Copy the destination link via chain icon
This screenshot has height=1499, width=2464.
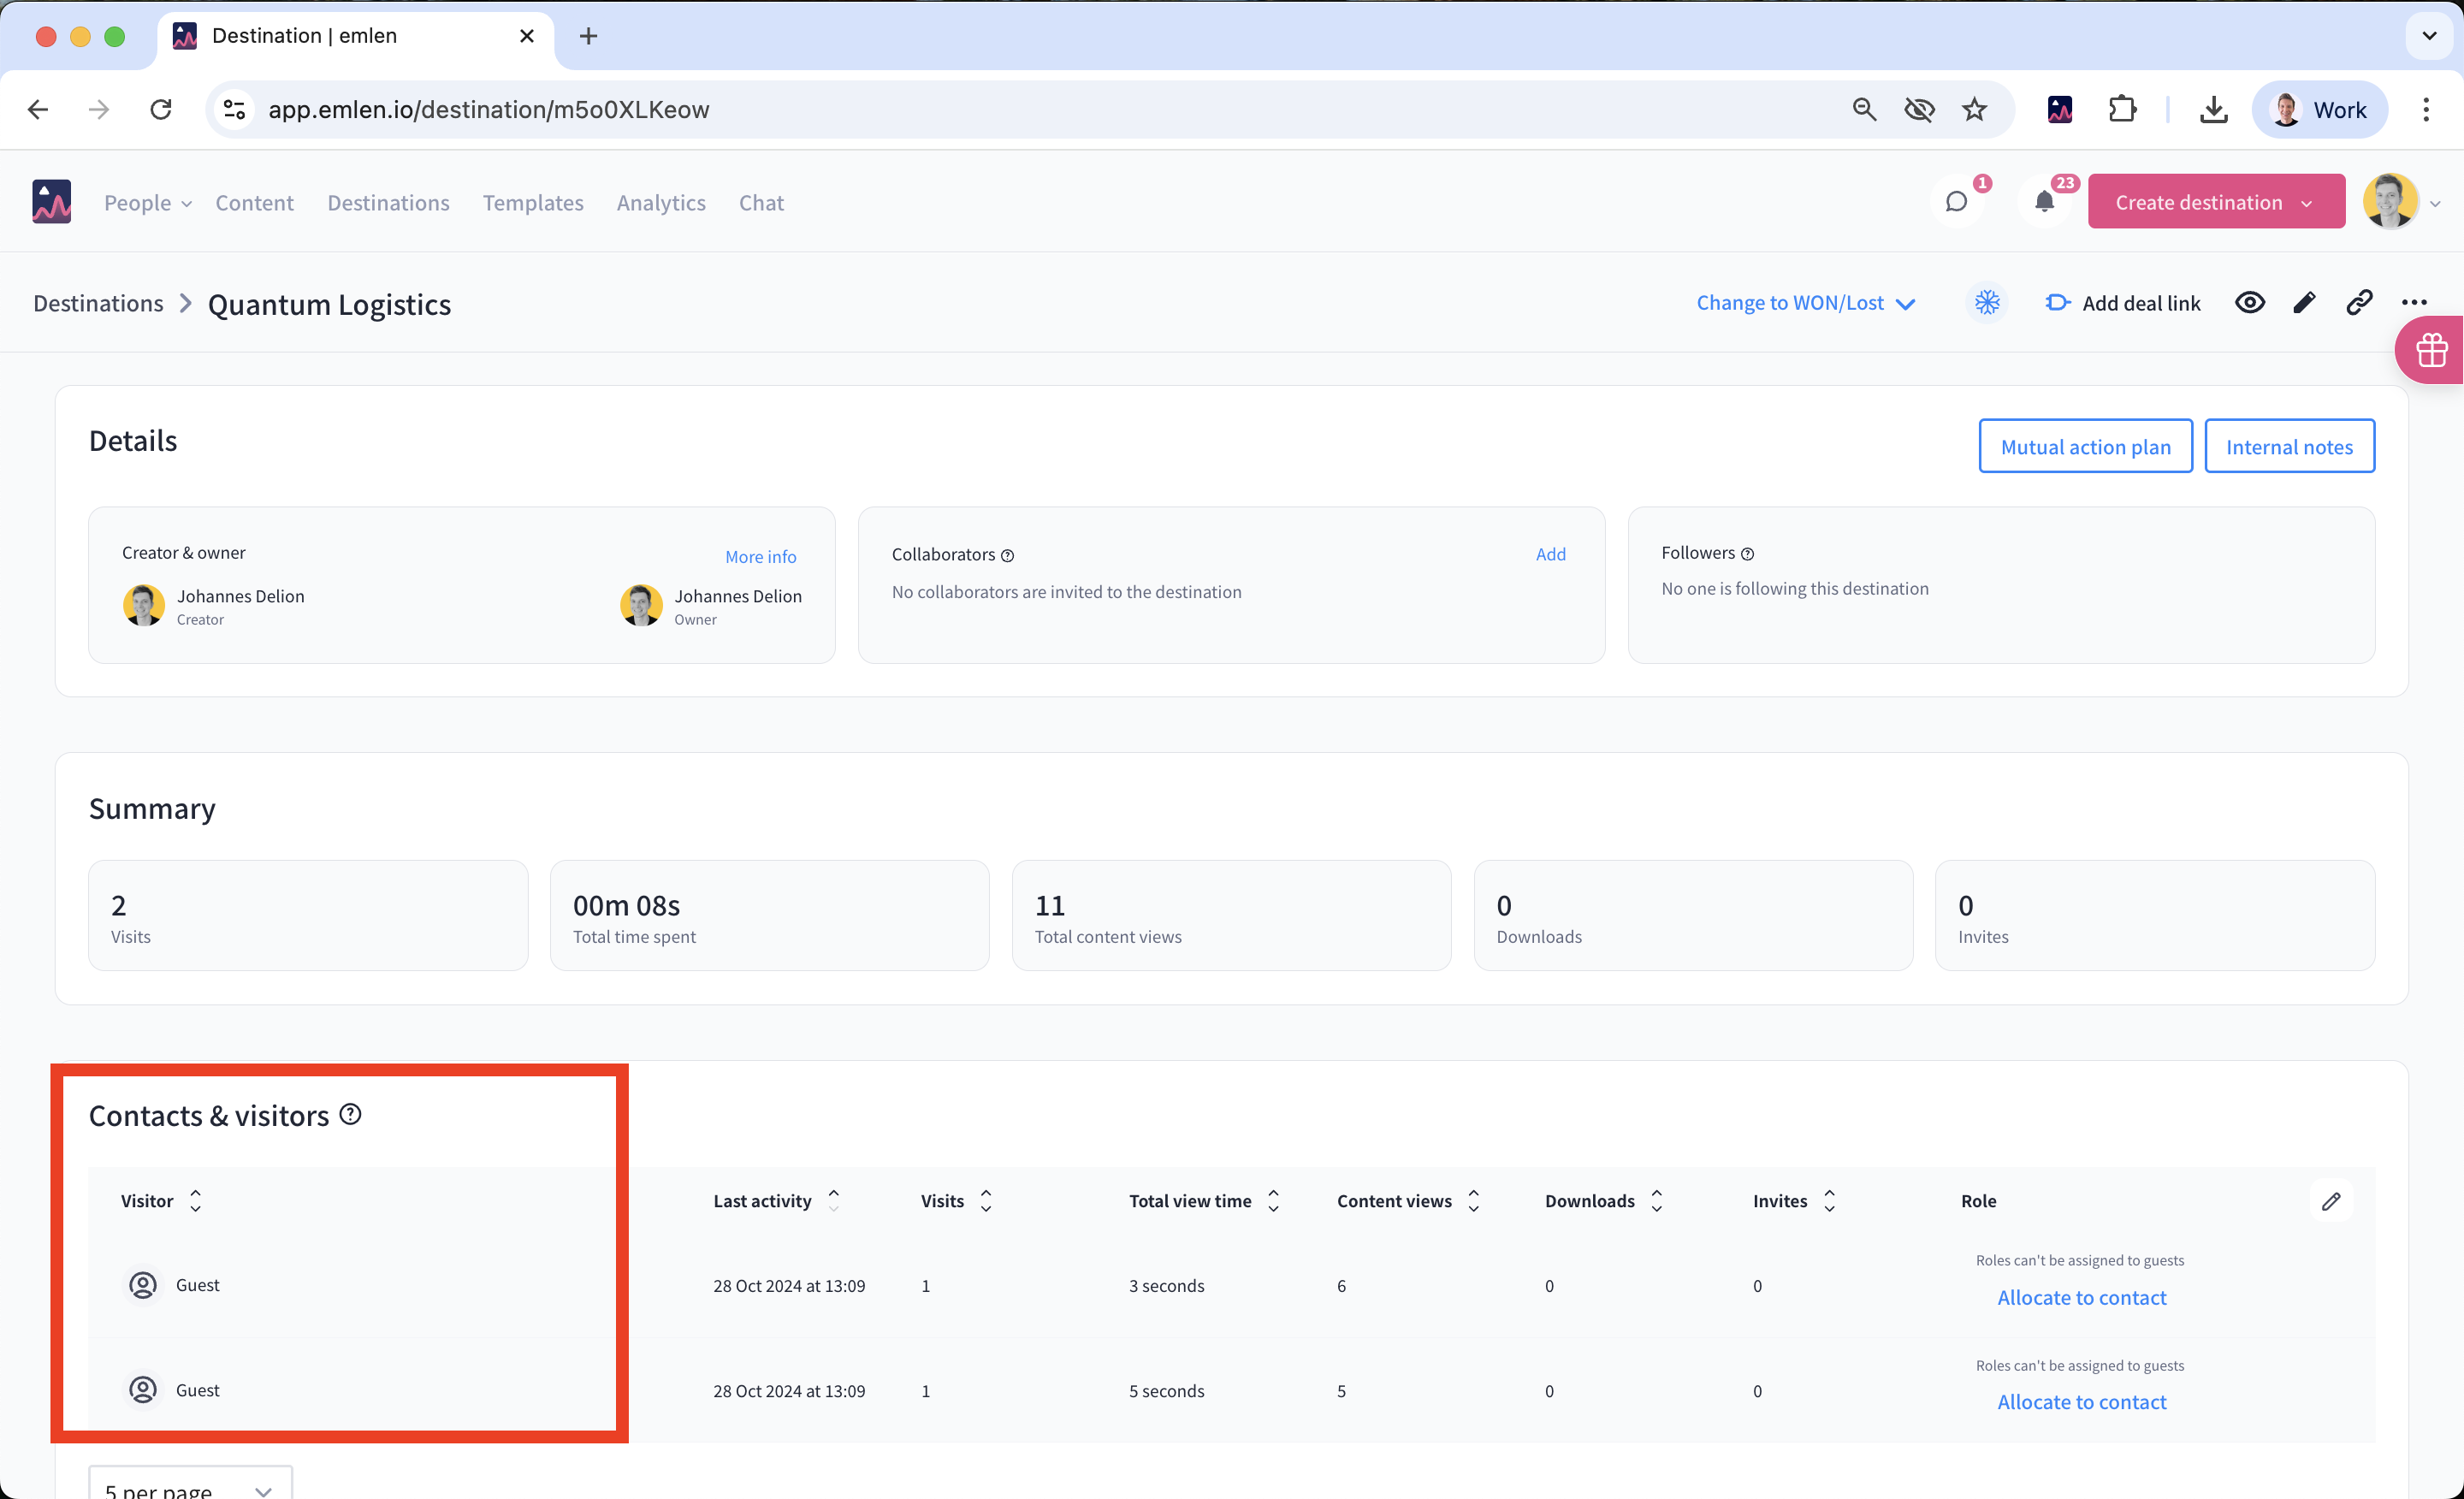pyautogui.click(x=2359, y=302)
